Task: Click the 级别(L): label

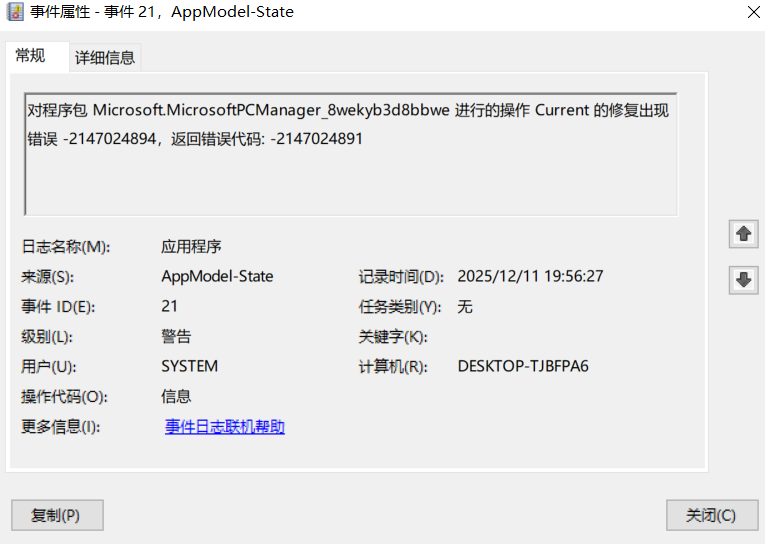Action: (47, 337)
